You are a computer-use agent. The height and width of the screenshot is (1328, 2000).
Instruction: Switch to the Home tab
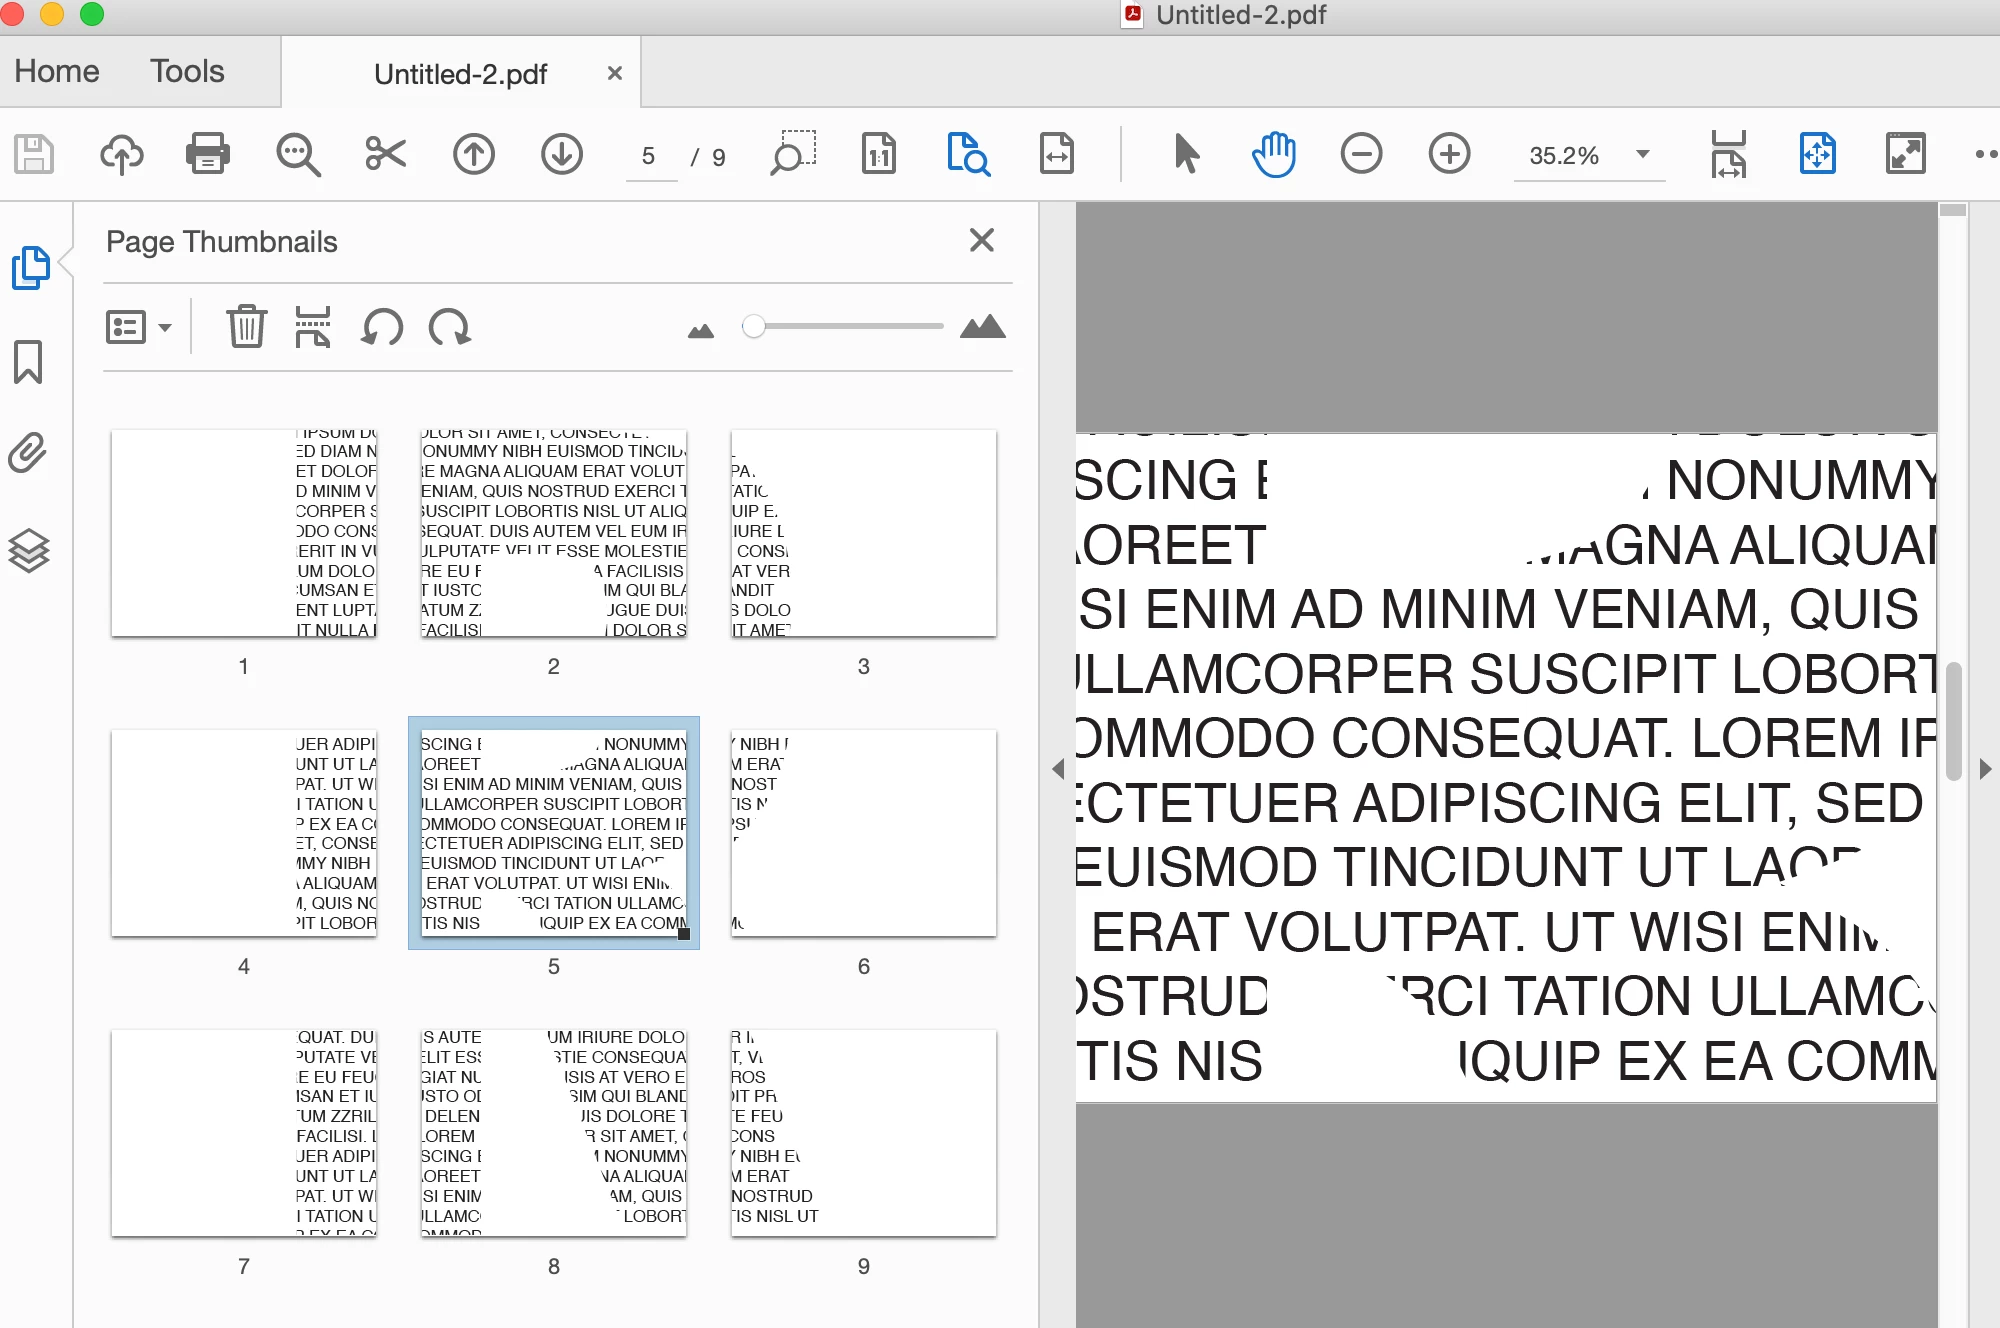coord(57,71)
